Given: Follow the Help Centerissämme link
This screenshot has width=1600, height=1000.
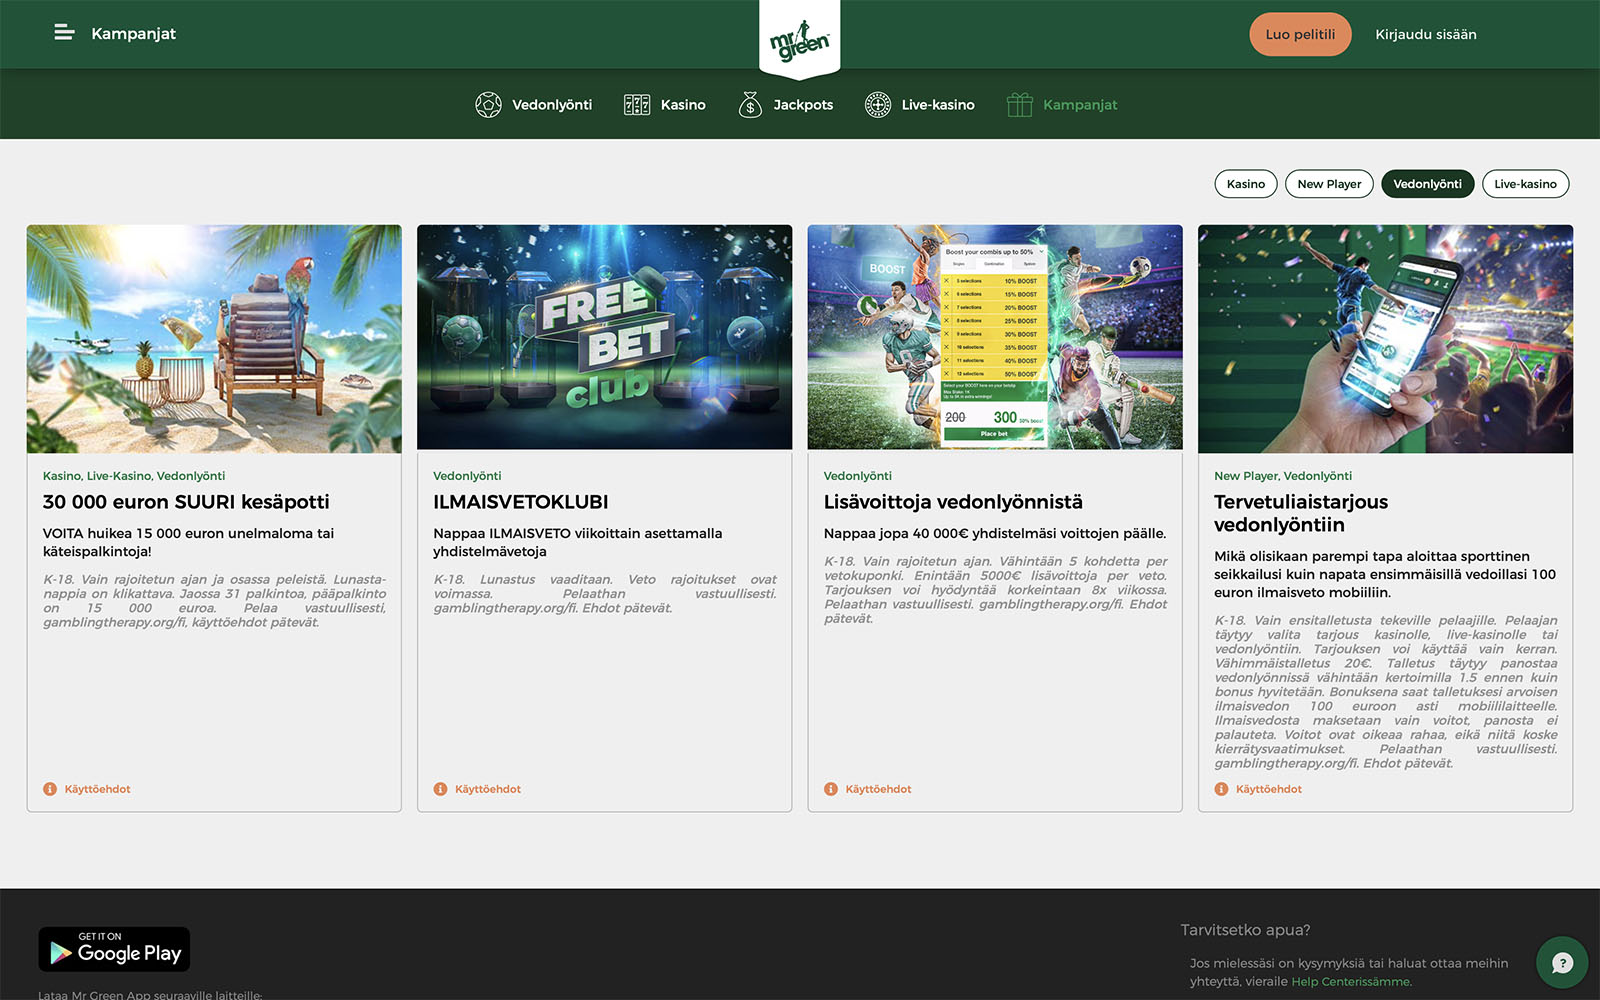Looking at the screenshot, I should pyautogui.click(x=1350, y=982).
